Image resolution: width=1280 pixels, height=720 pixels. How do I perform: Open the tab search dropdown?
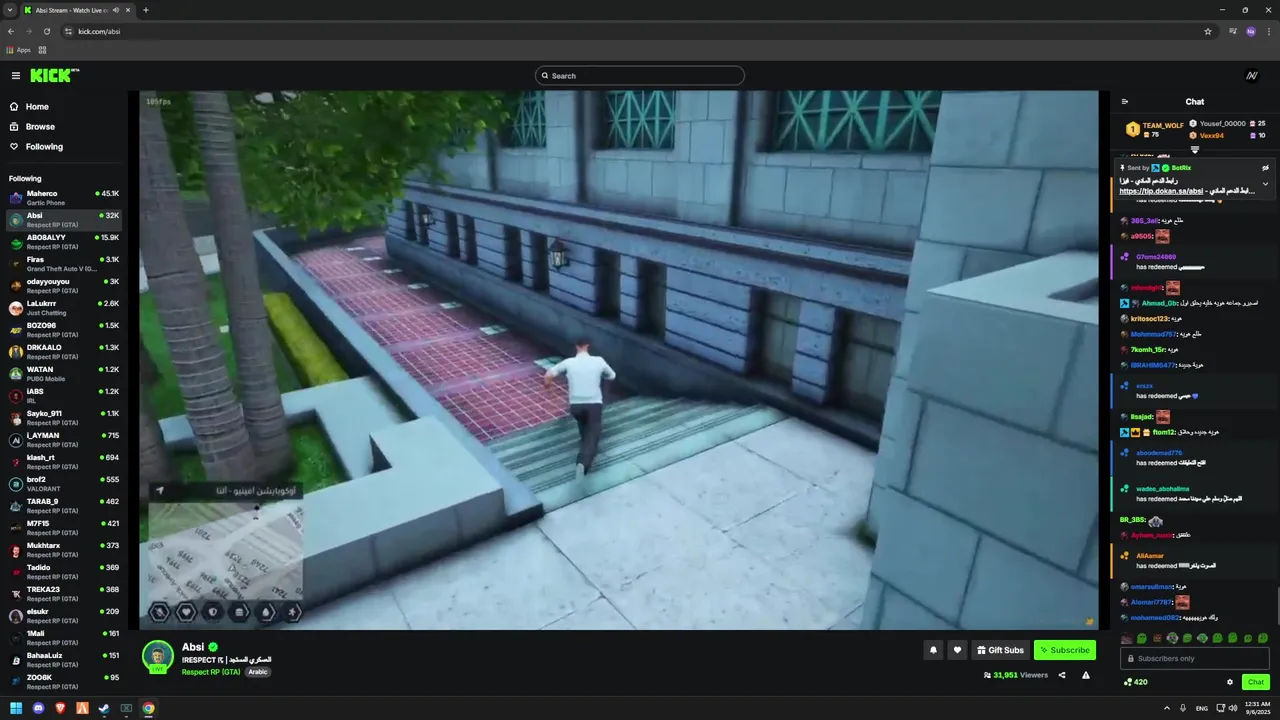(x=10, y=10)
